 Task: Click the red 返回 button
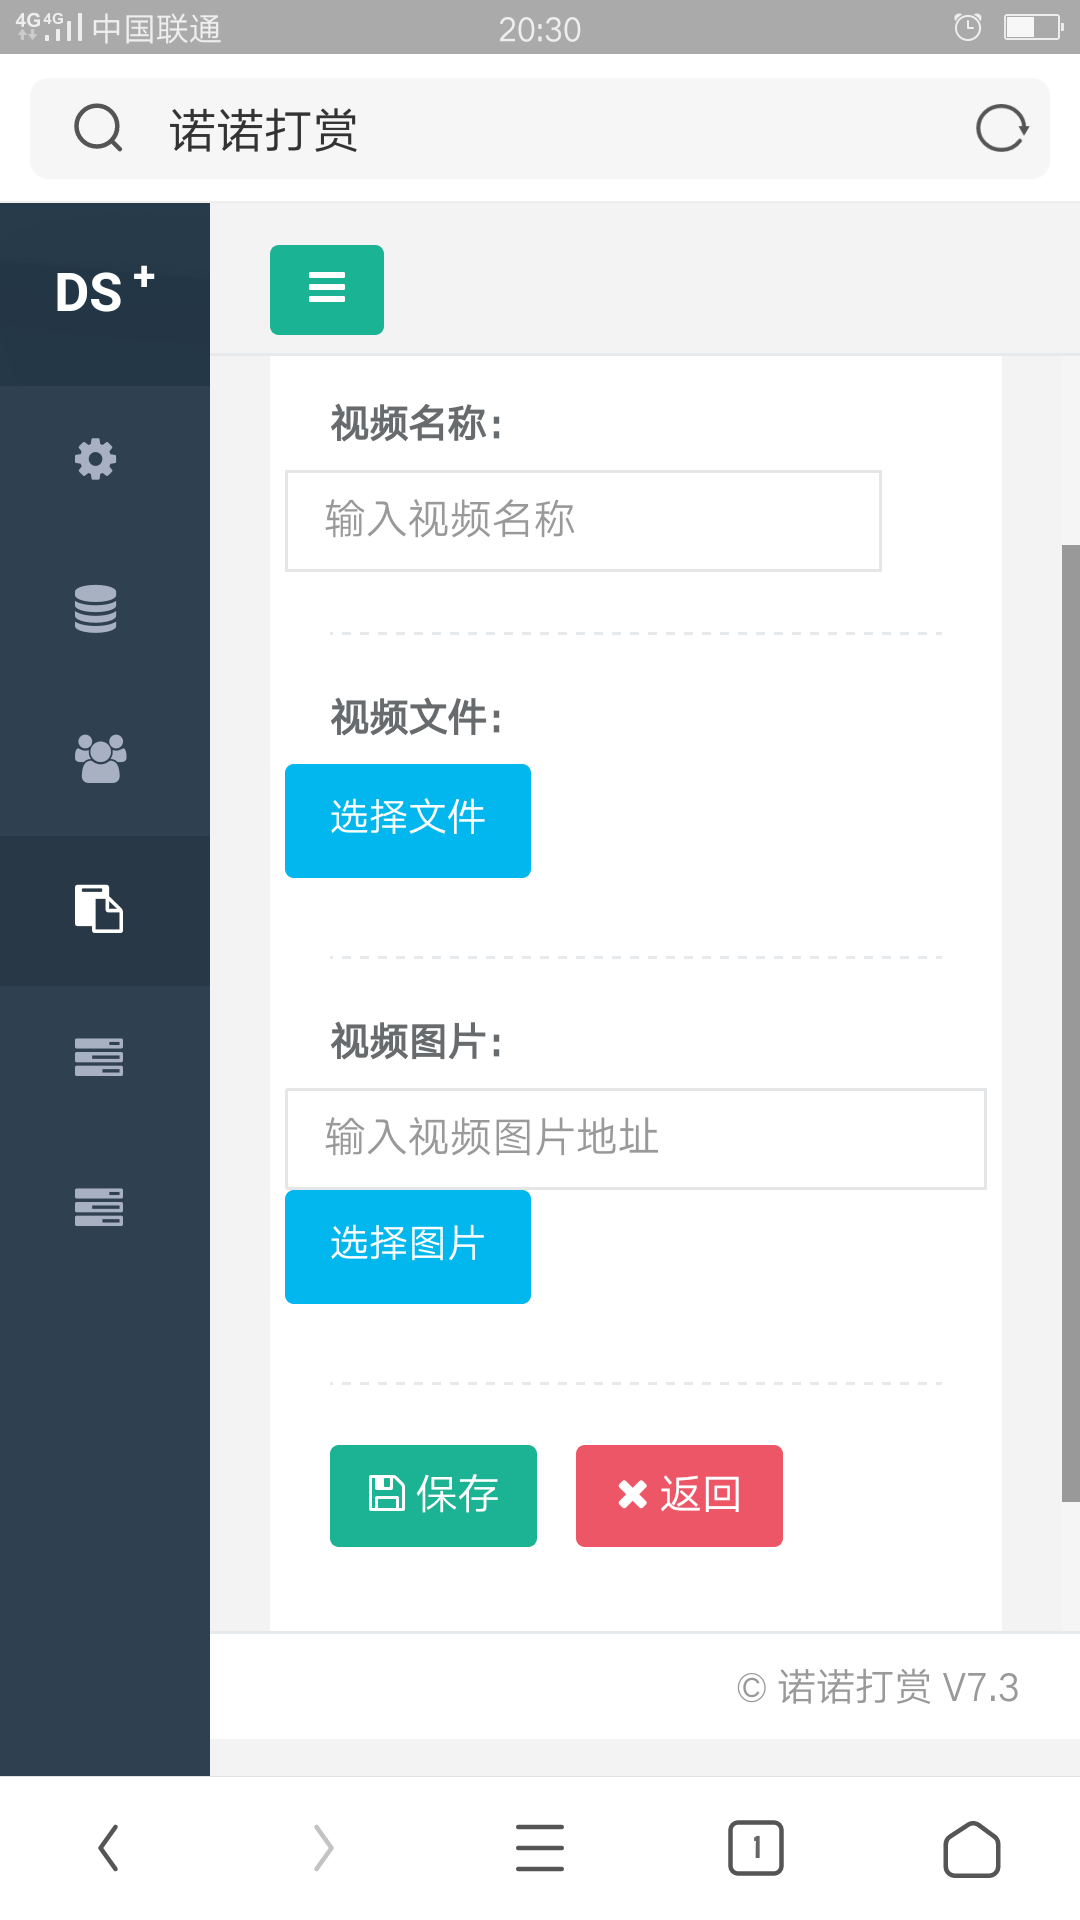679,1496
